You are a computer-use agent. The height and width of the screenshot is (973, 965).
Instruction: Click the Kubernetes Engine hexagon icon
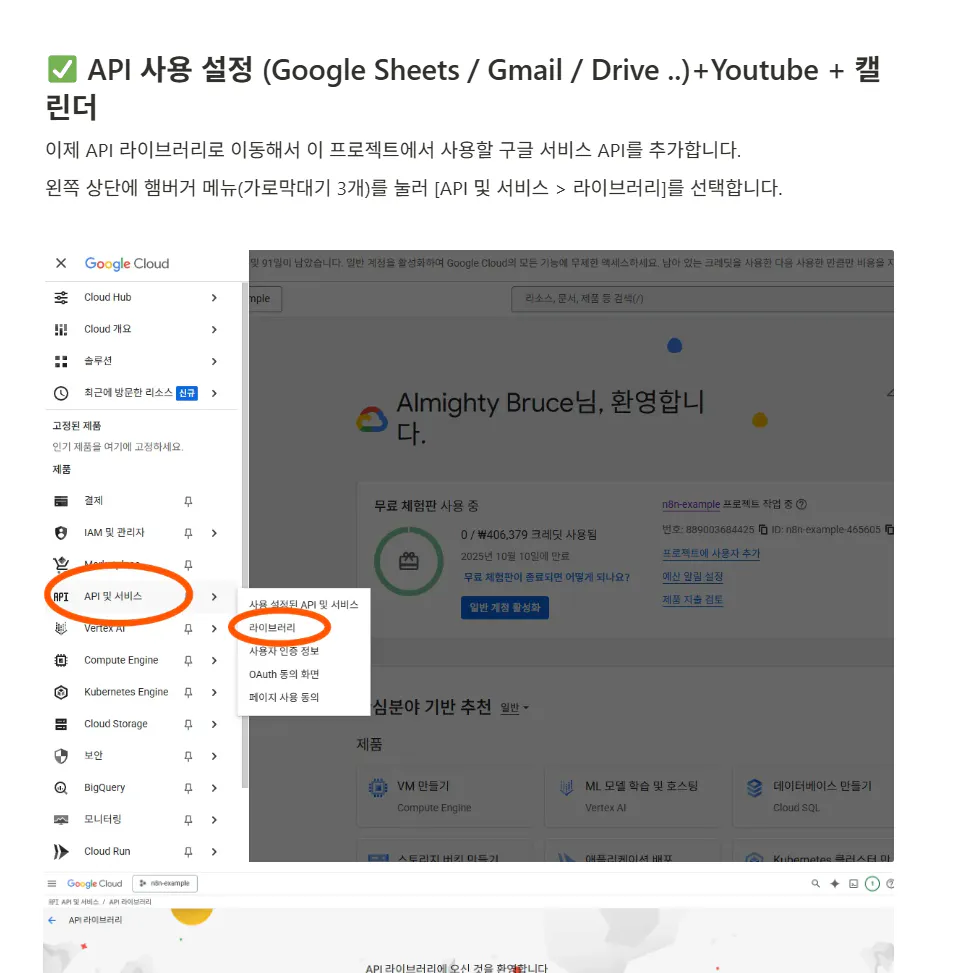tap(61, 692)
